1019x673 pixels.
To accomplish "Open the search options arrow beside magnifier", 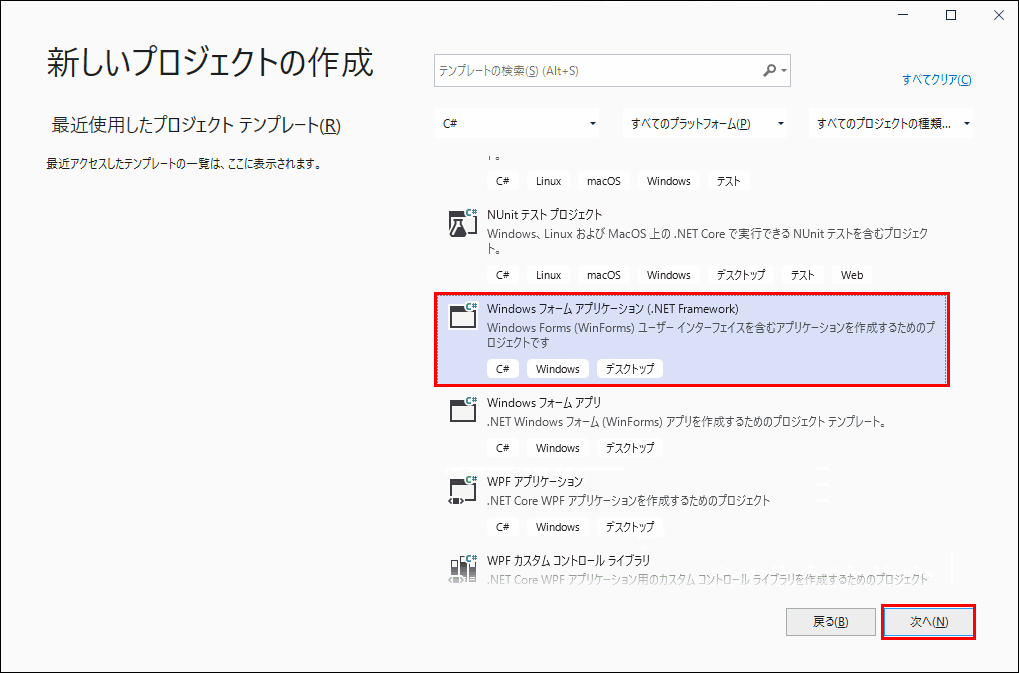I will click(784, 70).
